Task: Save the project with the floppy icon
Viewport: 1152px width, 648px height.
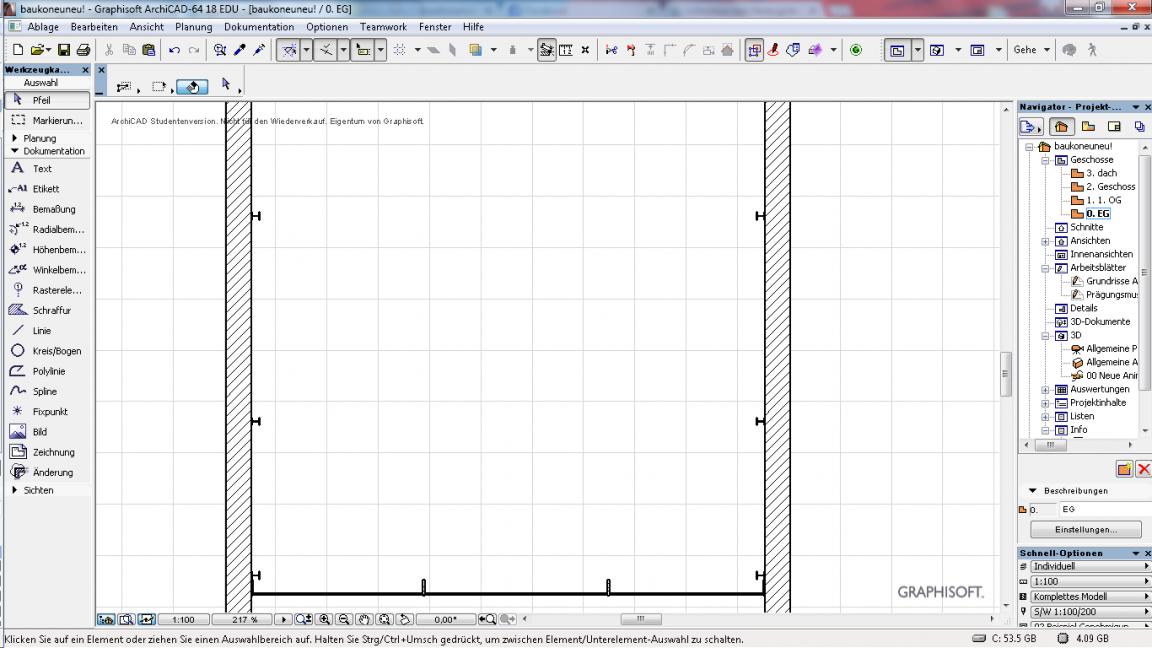Action: (x=64, y=50)
